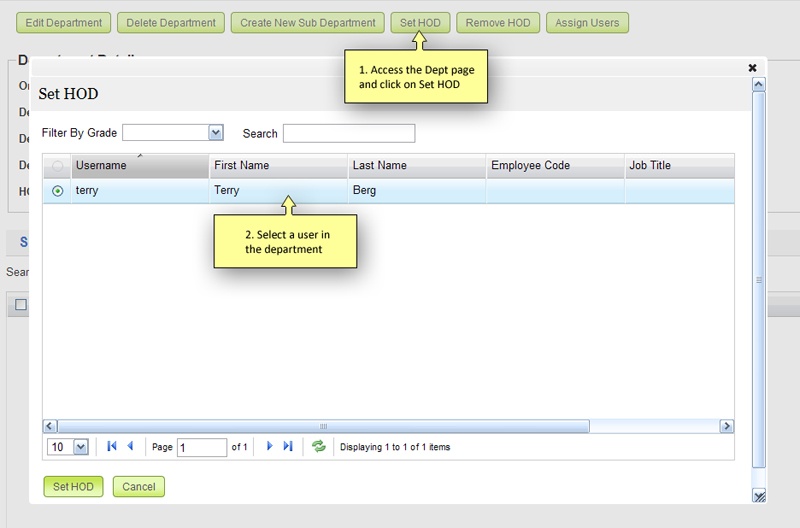Screen dimensions: 800x528
Task: Click the Assign Users button
Action: (587, 22)
